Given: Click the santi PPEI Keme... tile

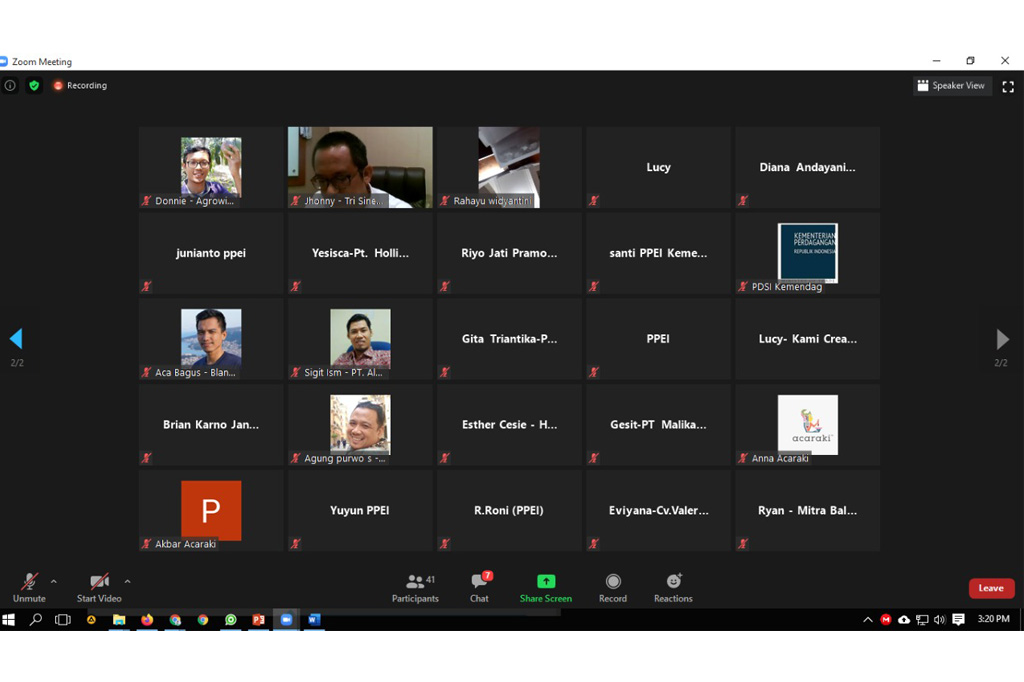Looking at the screenshot, I should click(658, 253).
